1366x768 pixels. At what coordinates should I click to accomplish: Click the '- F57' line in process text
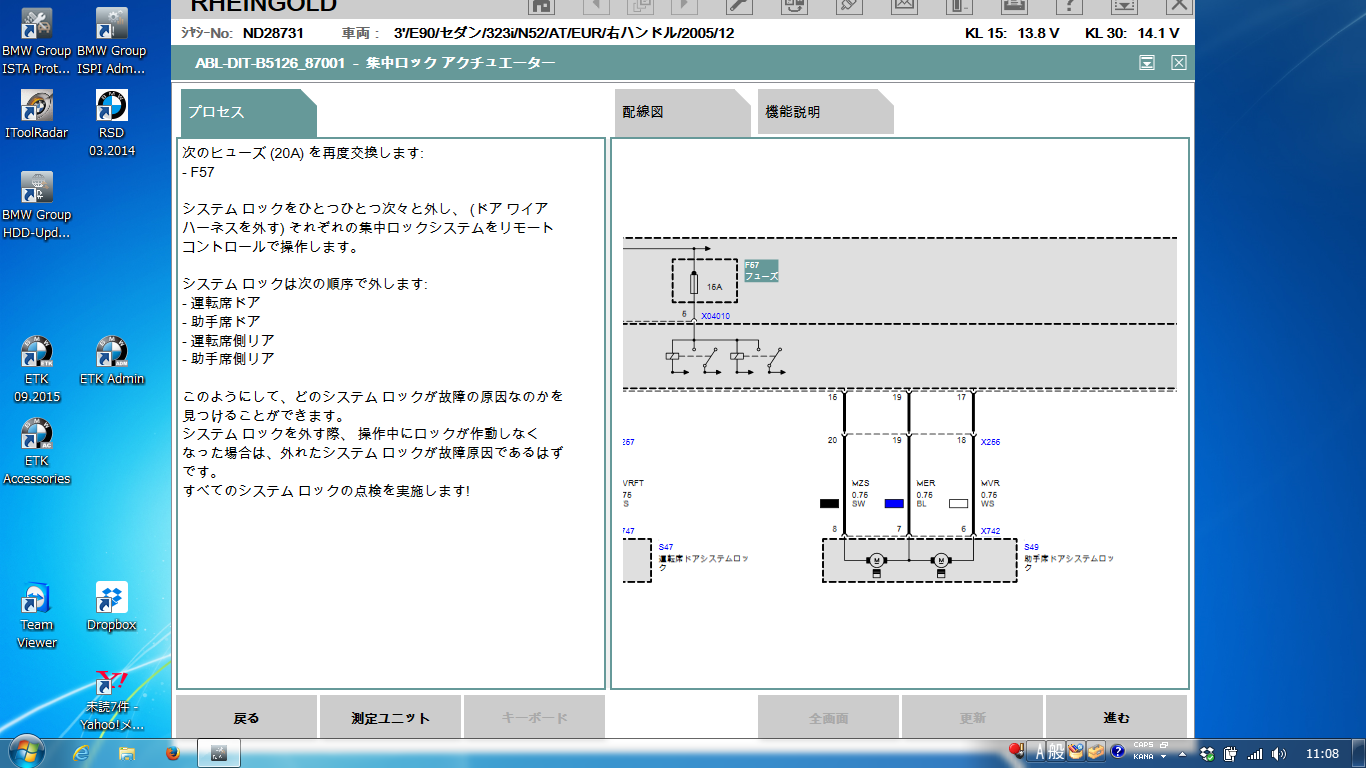tap(198, 172)
